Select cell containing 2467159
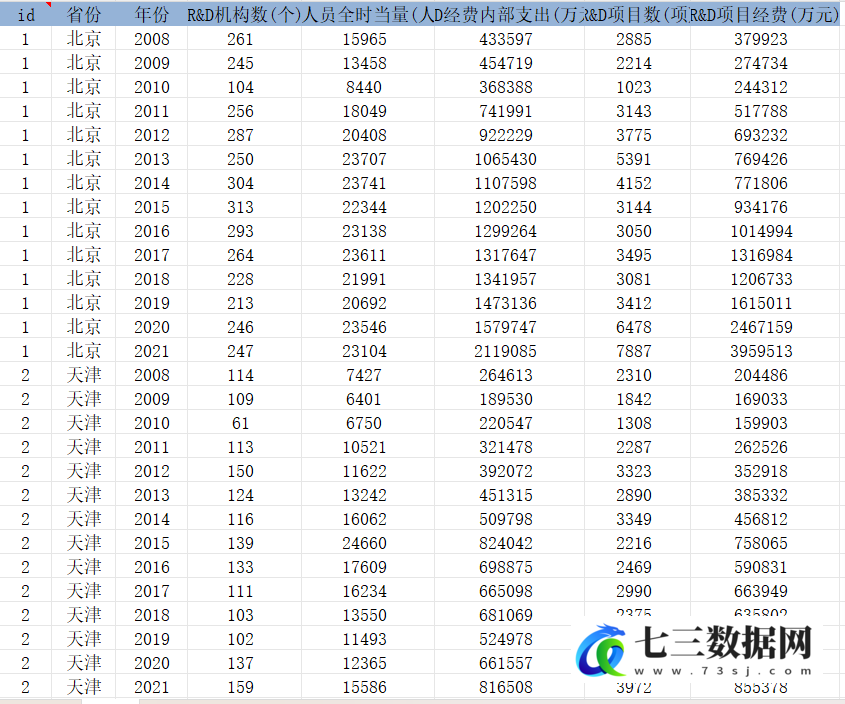The image size is (845, 704). (765, 327)
